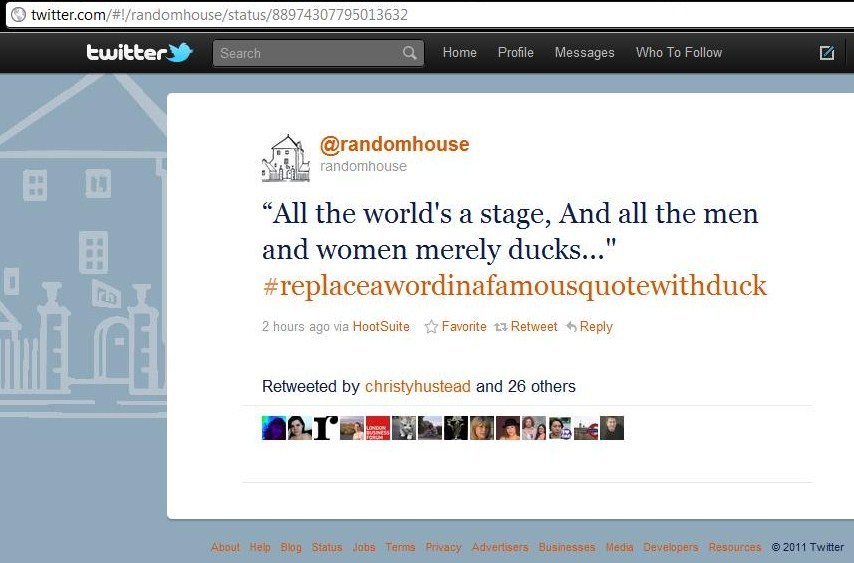Click the Search input field

[318, 53]
